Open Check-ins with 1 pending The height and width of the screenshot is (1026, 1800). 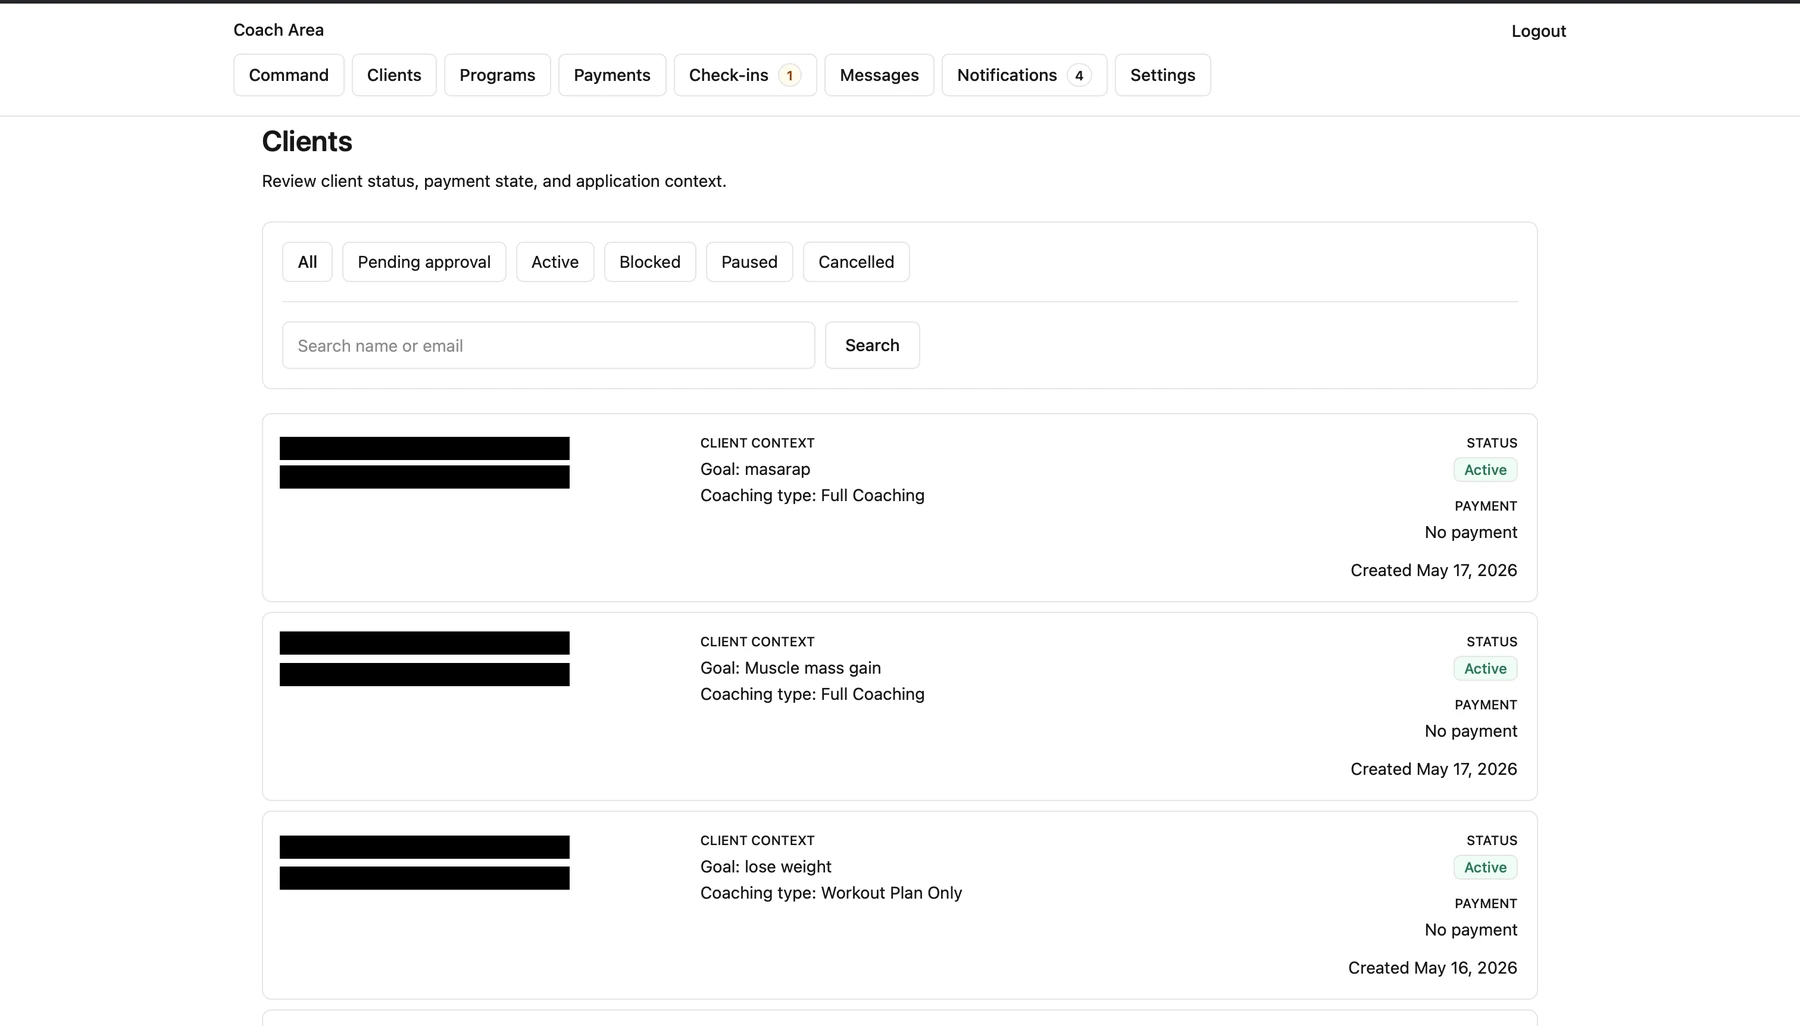(745, 75)
